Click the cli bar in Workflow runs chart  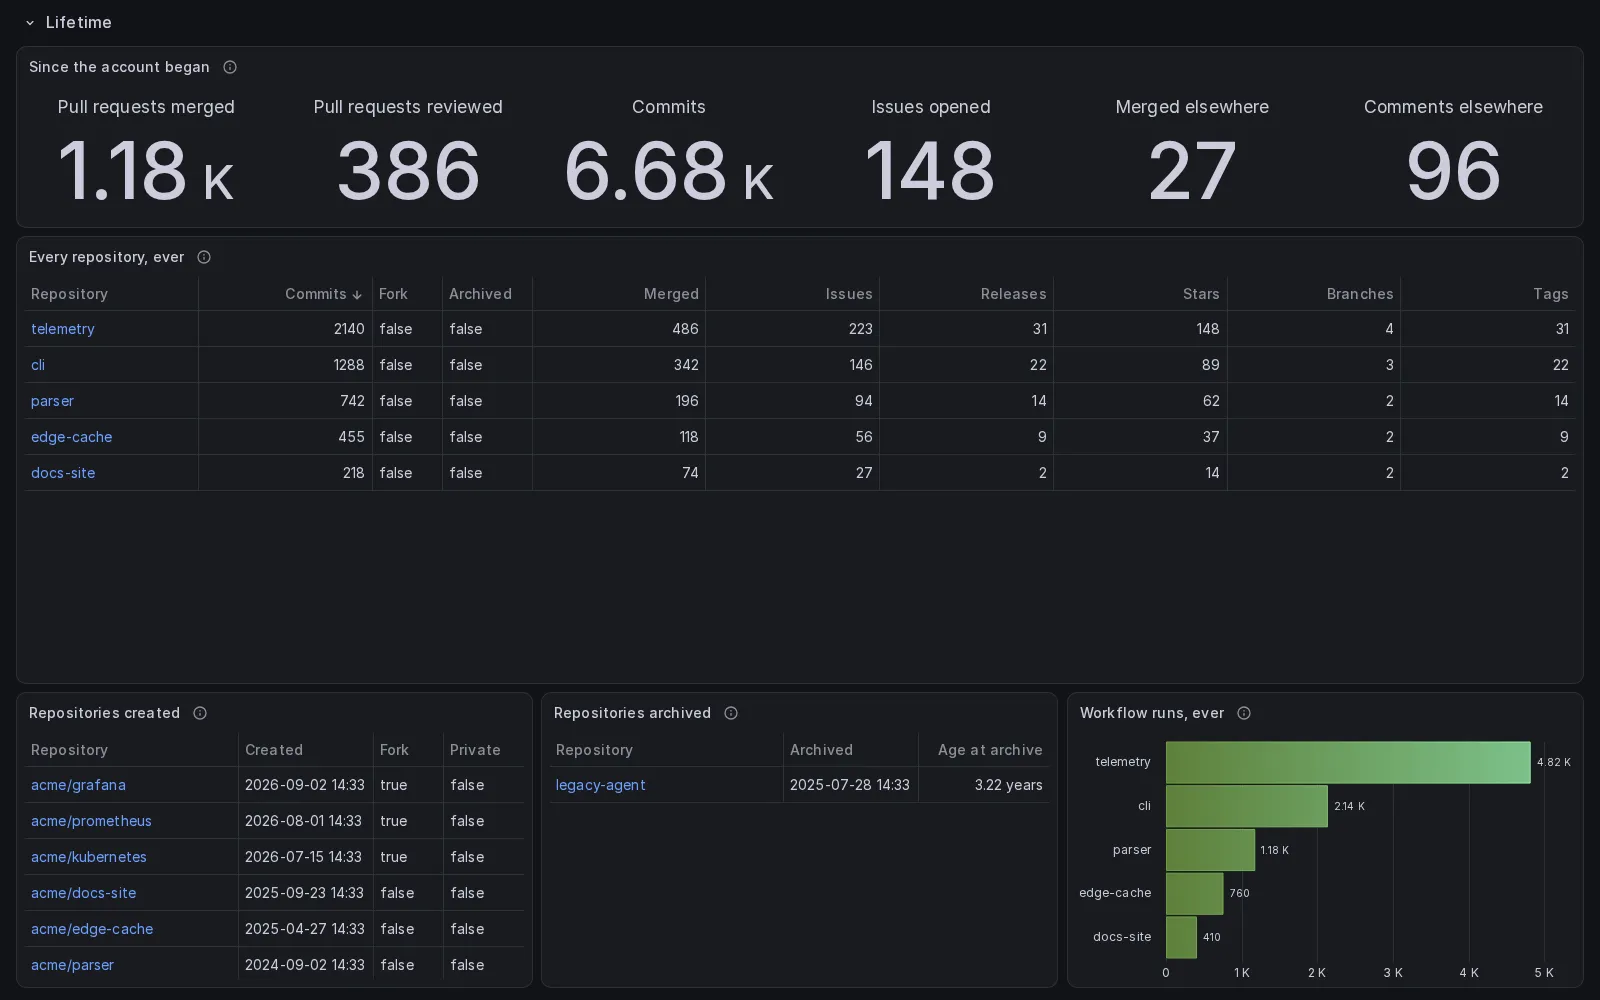1247,806
